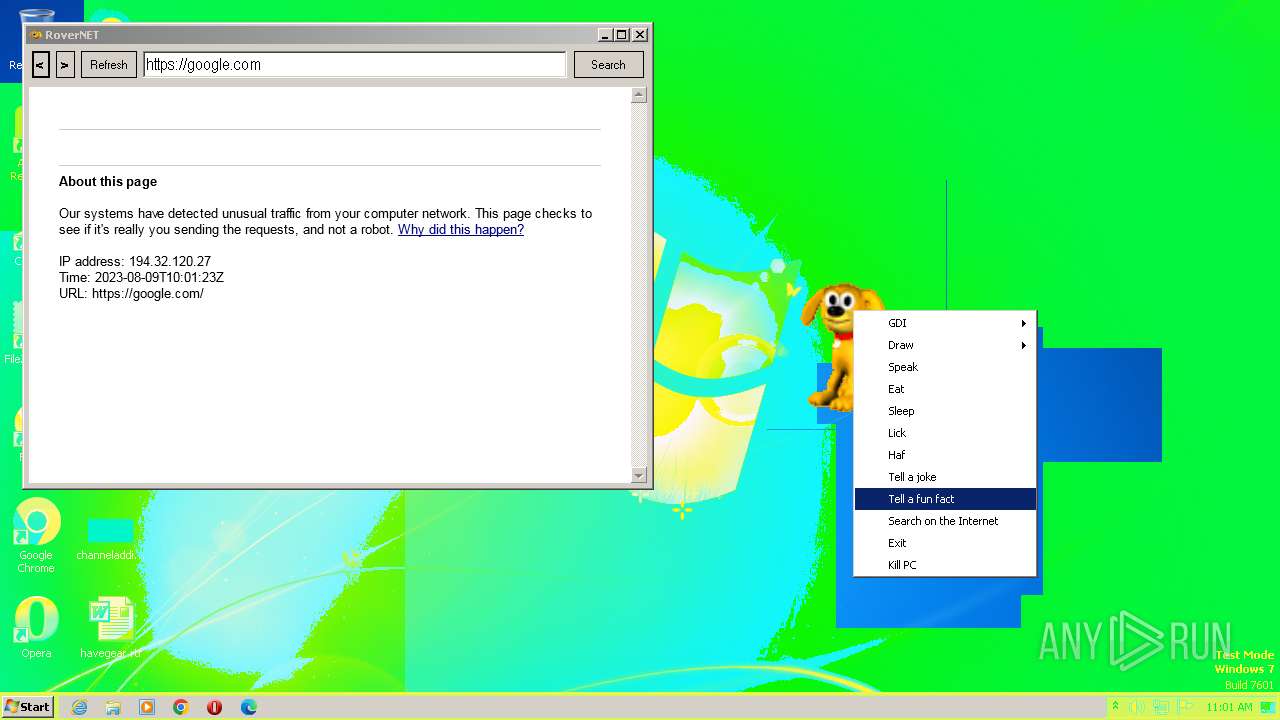
Task: Launch Chrome from the taskbar
Action: [x=181, y=707]
